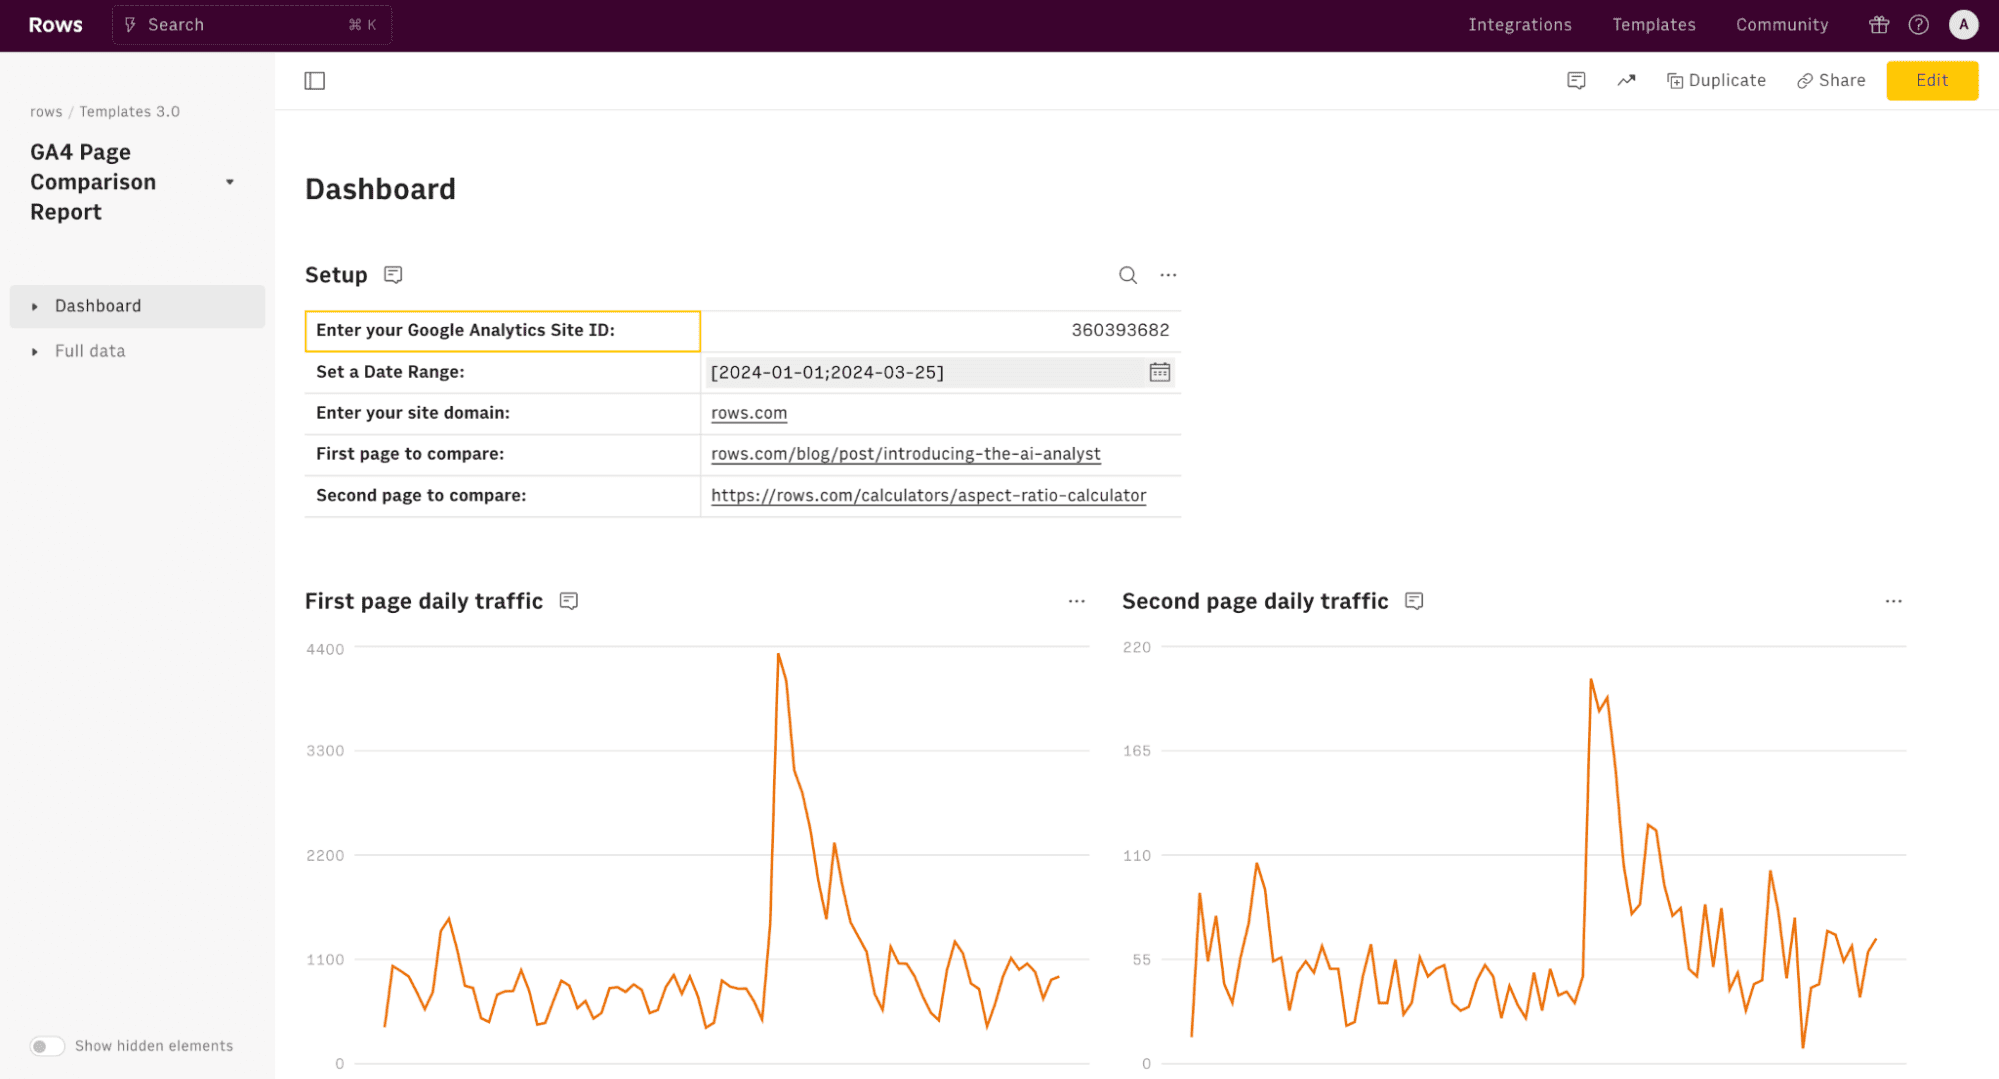Viewport: 1999px width, 1079px height.
Task: Open the date range calendar picker
Action: [1159, 373]
